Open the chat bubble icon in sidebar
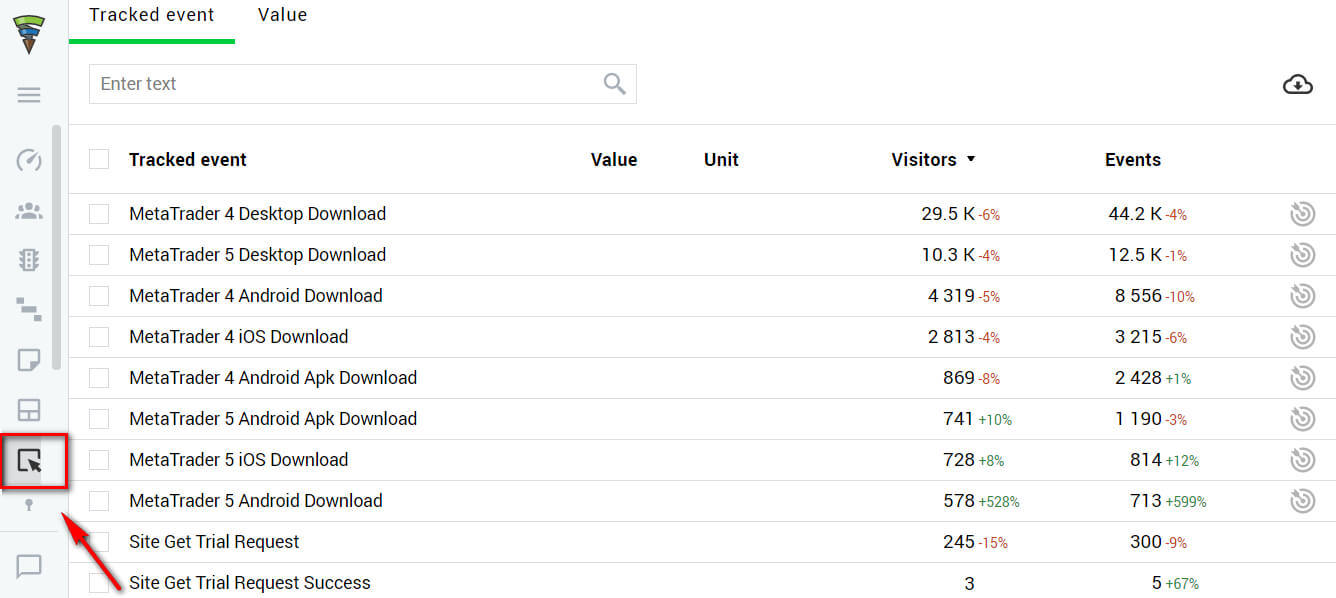This screenshot has height=598, width=1336. tap(29, 566)
